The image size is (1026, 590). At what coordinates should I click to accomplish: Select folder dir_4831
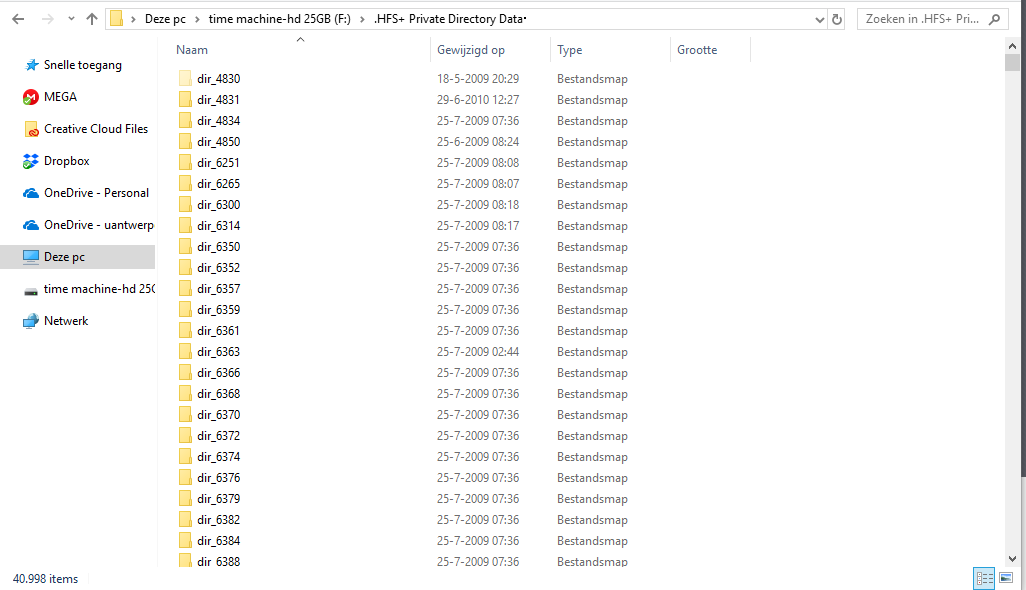219,99
